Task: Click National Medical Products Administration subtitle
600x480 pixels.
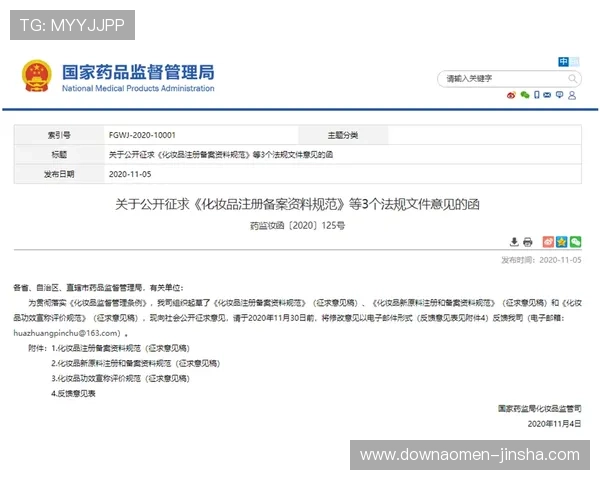Action: tap(138, 88)
